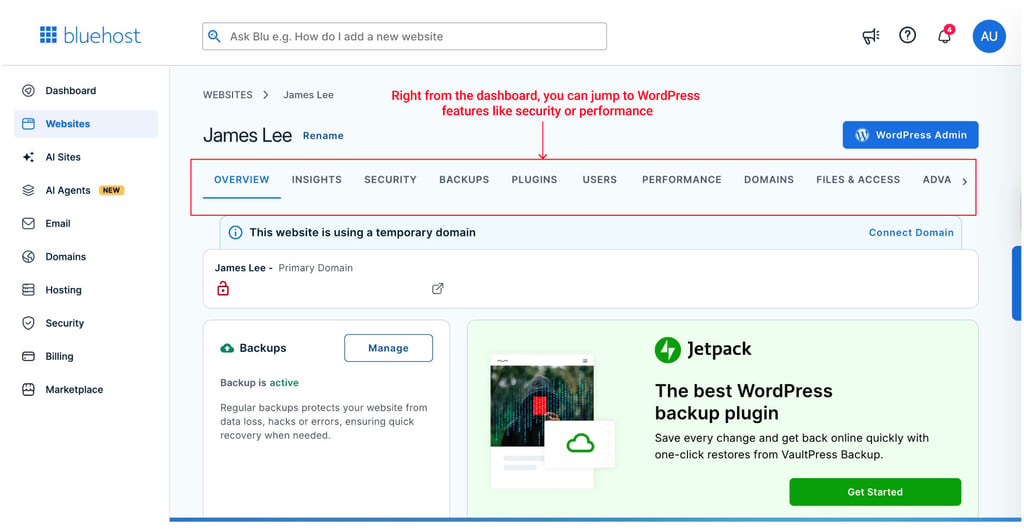Click the AI Agents layers icon

[x=28, y=191]
